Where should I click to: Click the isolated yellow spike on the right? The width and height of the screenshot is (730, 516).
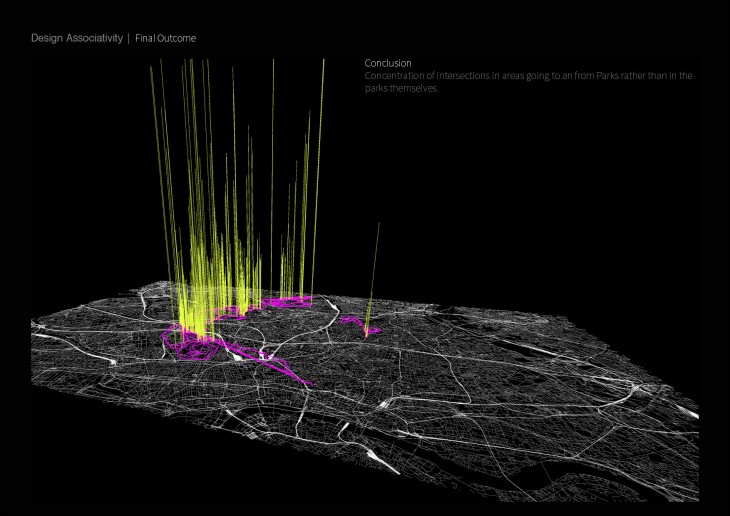pyautogui.click(x=378, y=226)
